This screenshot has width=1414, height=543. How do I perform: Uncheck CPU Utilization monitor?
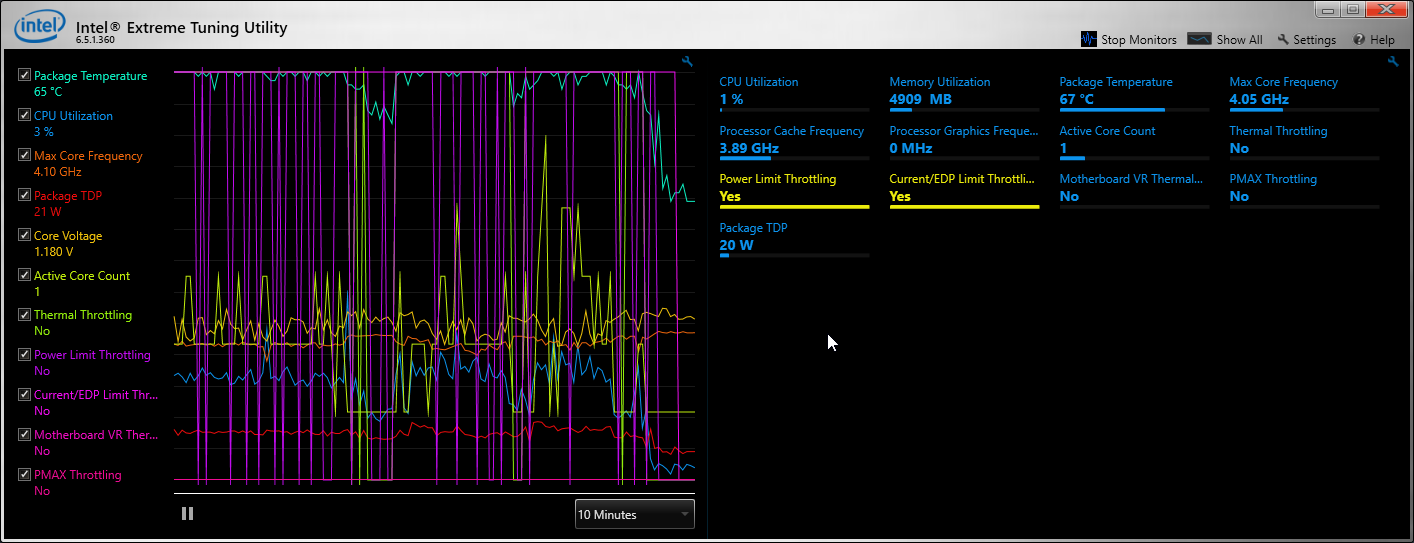[x=24, y=115]
